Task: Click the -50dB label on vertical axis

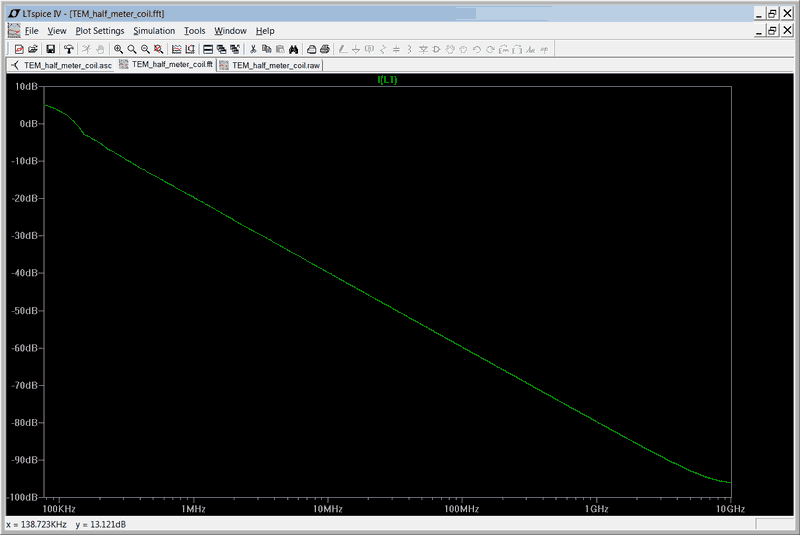Action: pyautogui.click(x=24, y=311)
